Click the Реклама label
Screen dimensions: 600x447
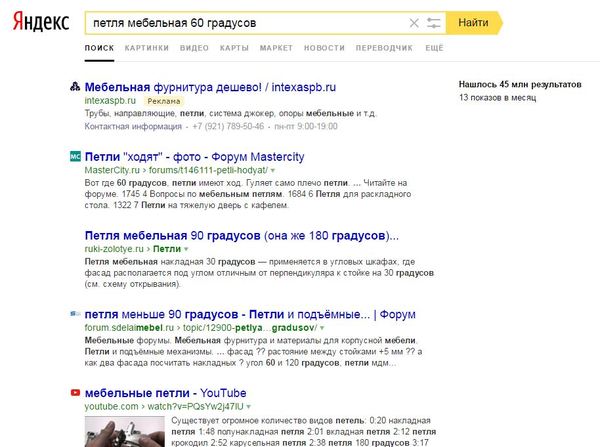point(164,101)
